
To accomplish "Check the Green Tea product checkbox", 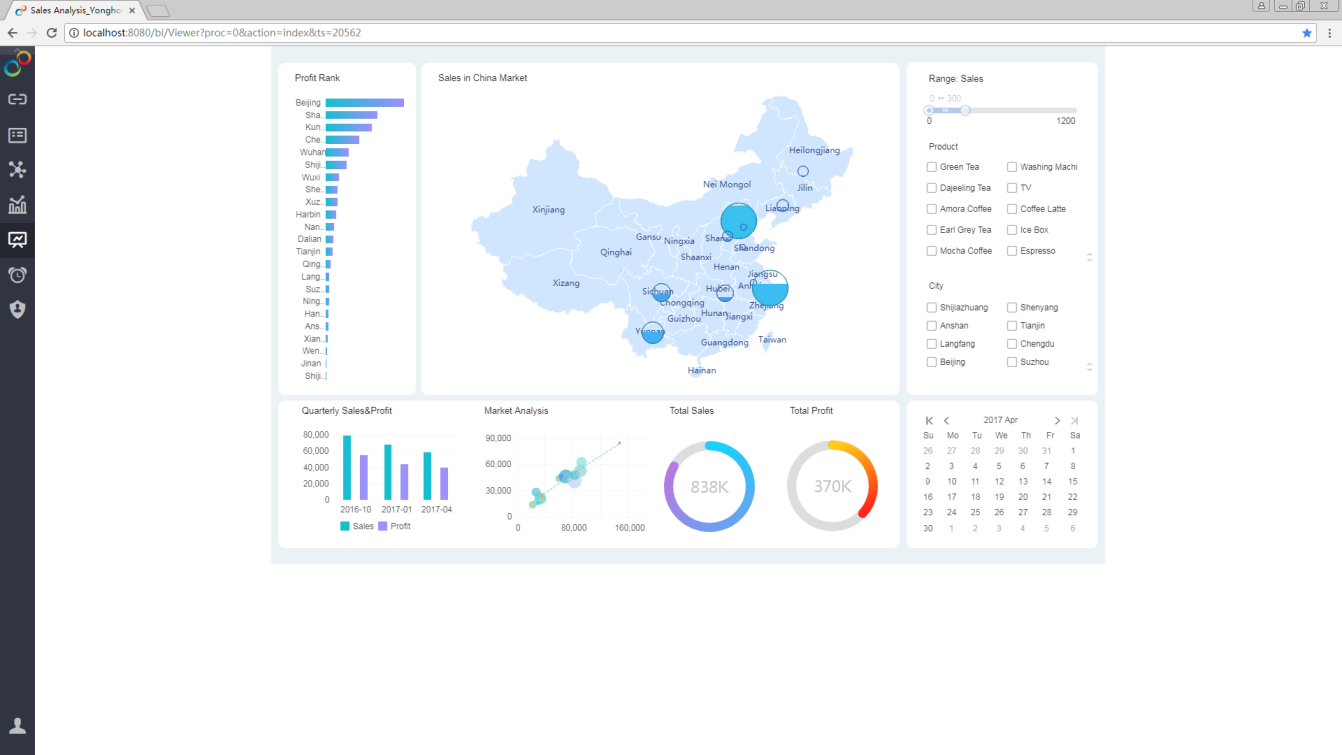I will pos(932,167).
